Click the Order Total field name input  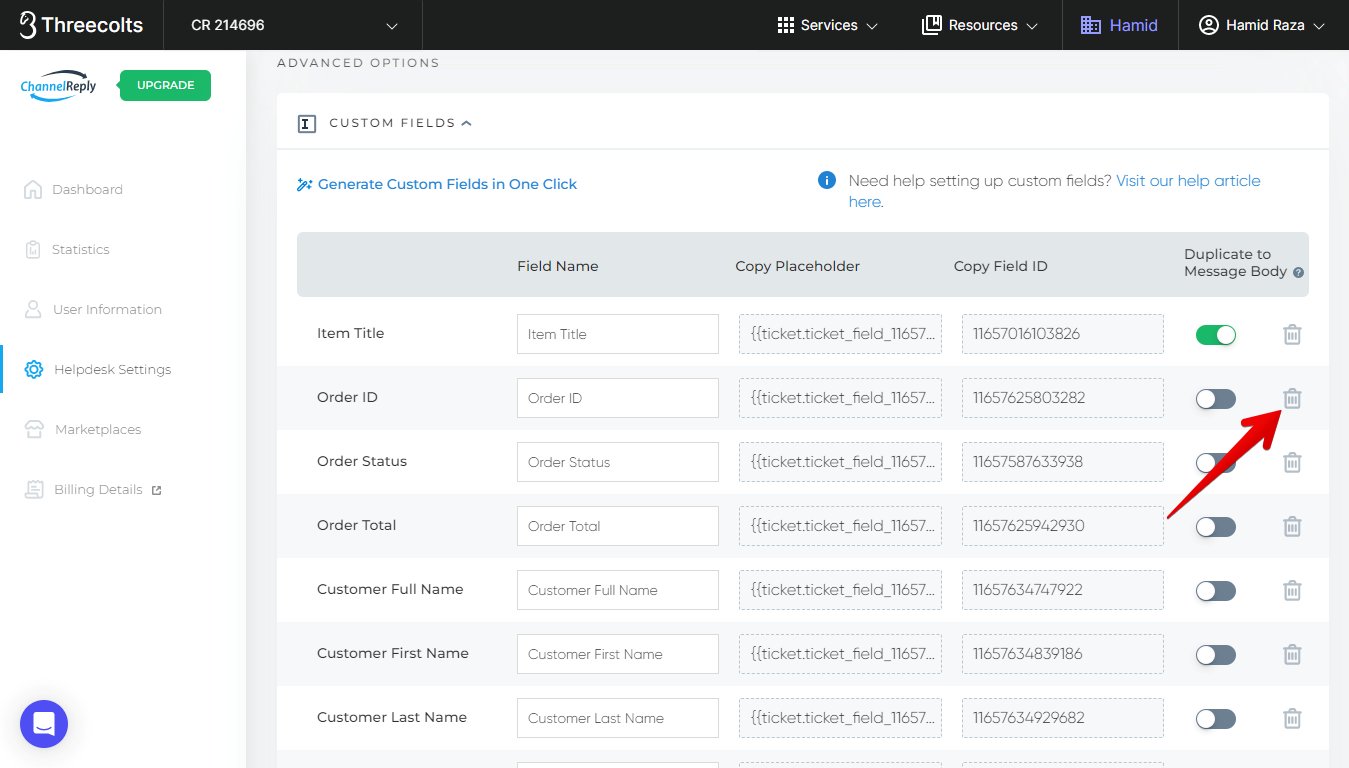(618, 526)
